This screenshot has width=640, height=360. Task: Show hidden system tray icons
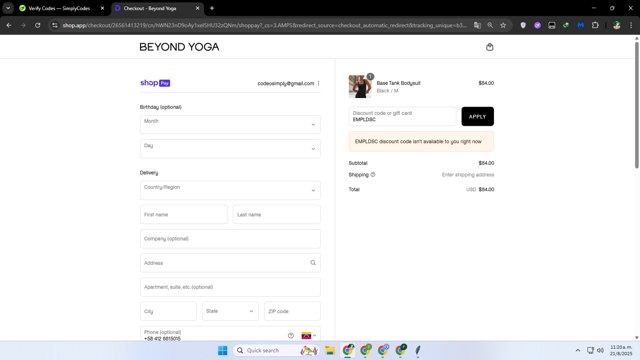578,350
